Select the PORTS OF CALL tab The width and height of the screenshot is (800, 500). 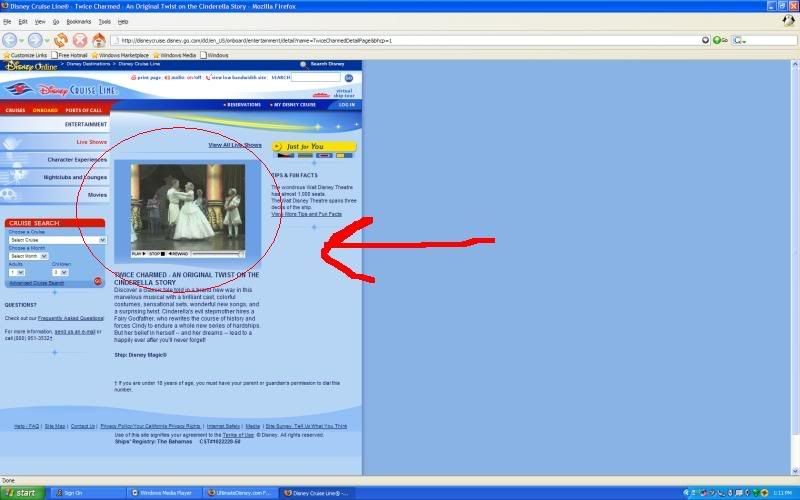[x=84, y=110]
